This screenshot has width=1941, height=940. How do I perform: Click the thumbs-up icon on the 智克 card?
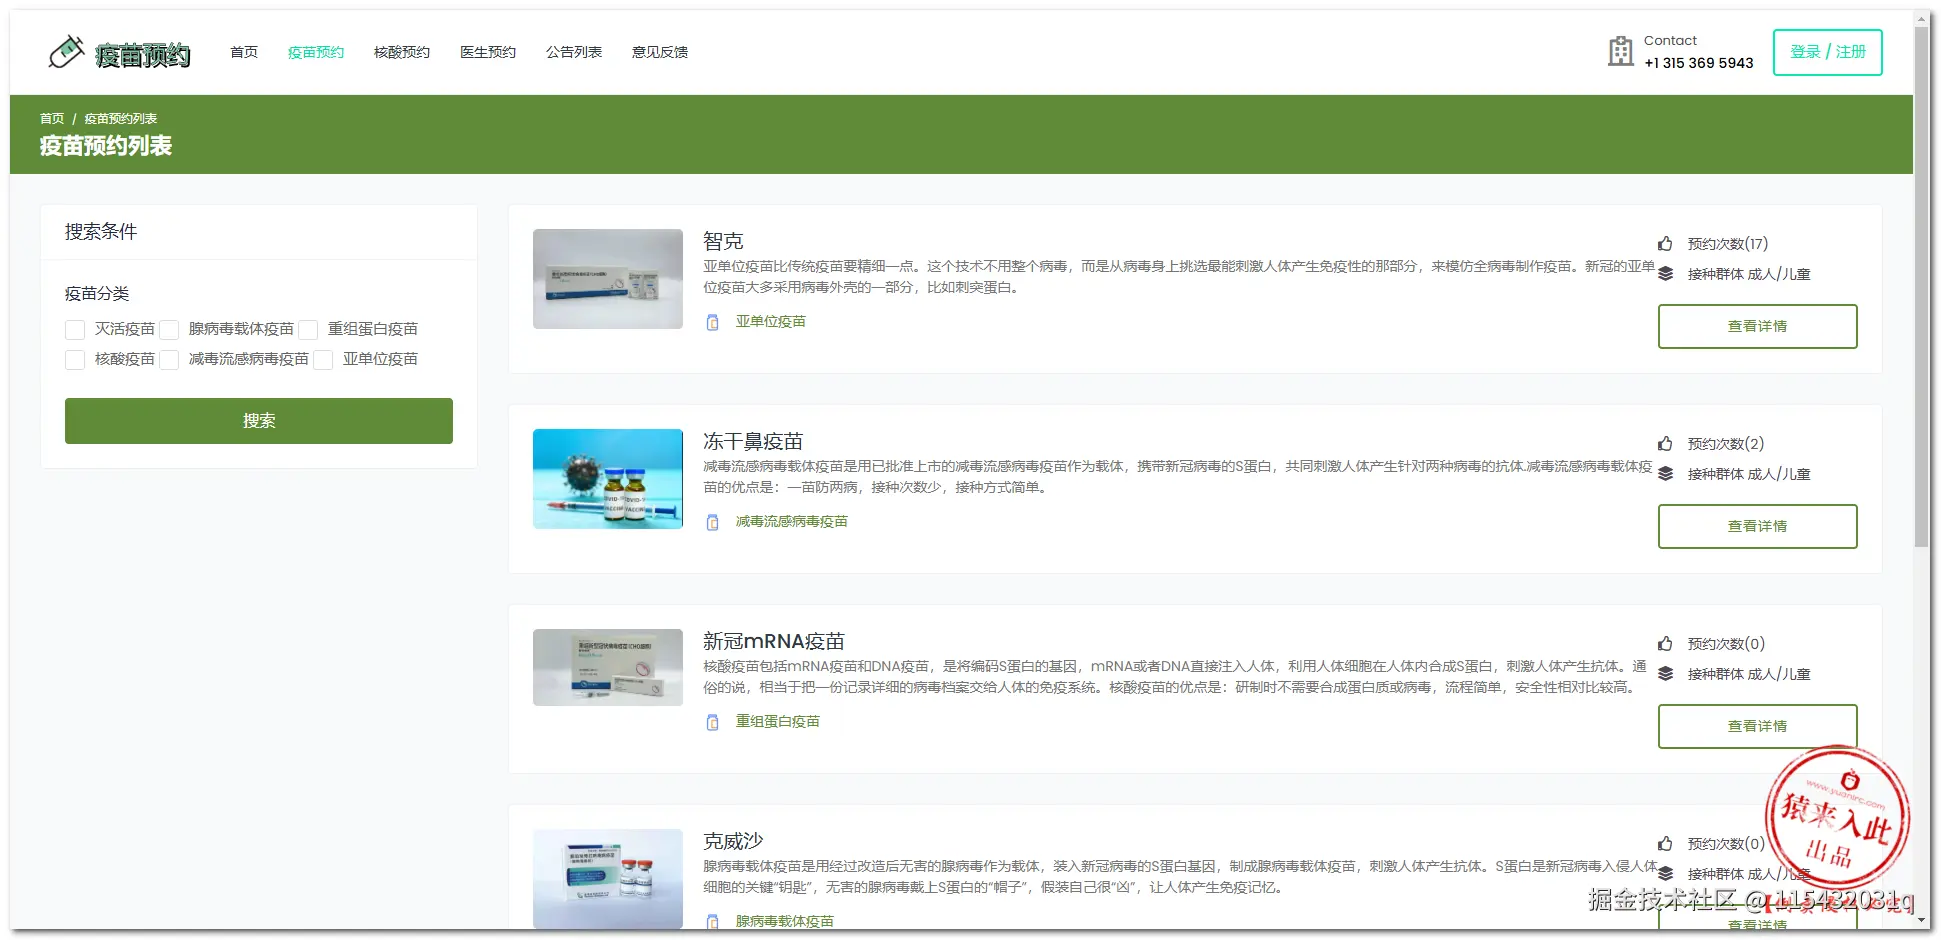1665,244
